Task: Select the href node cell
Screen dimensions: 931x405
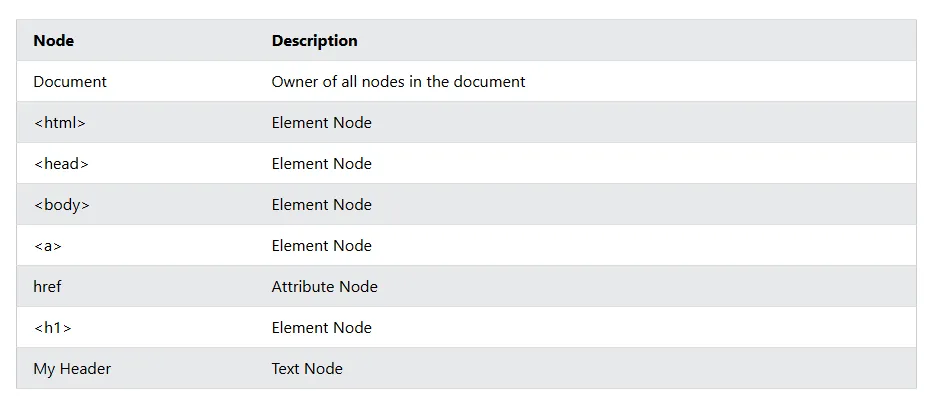Action: tap(47, 287)
